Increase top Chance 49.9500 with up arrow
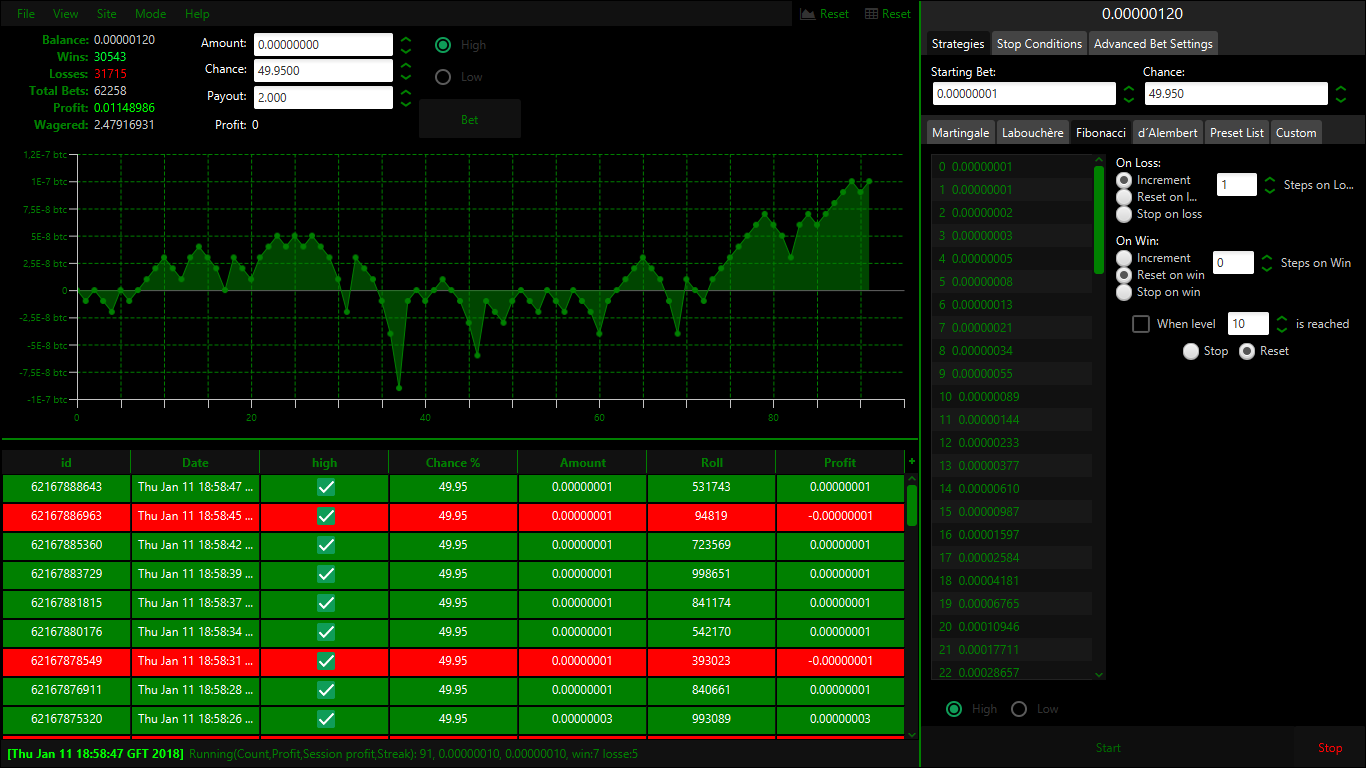 [x=406, y=66]
